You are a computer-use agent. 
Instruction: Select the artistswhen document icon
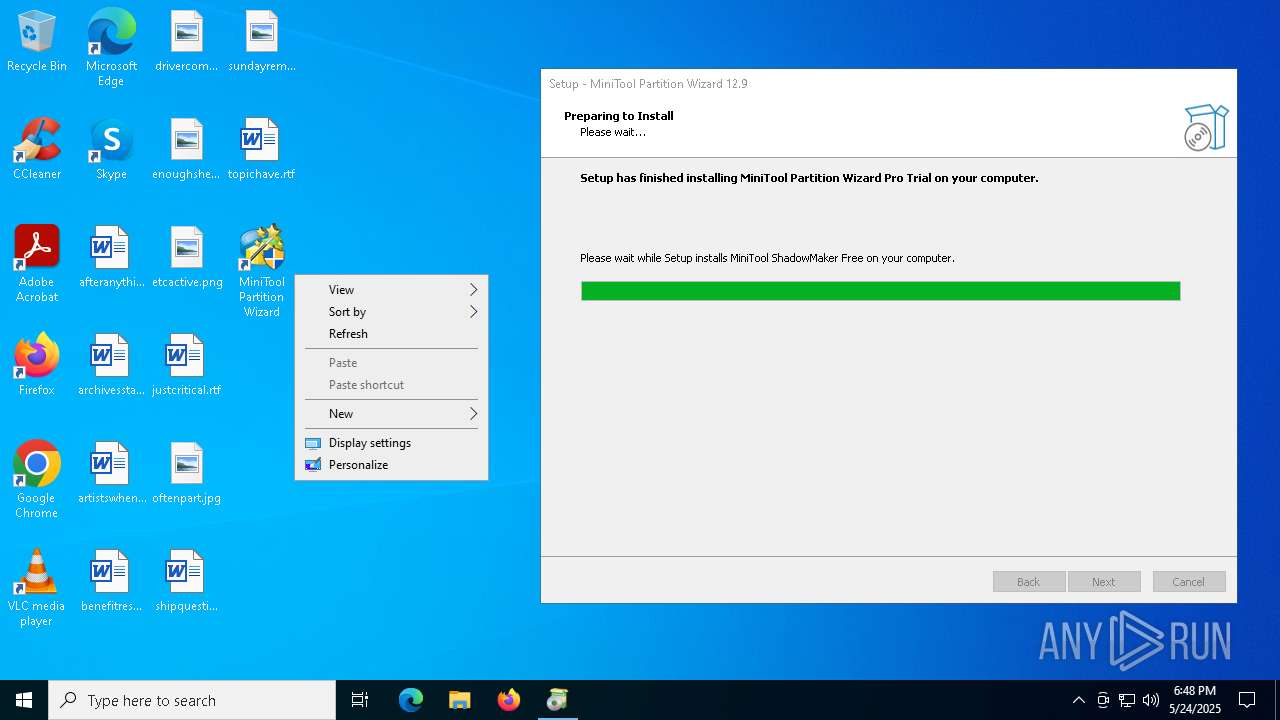pos(111,474)
